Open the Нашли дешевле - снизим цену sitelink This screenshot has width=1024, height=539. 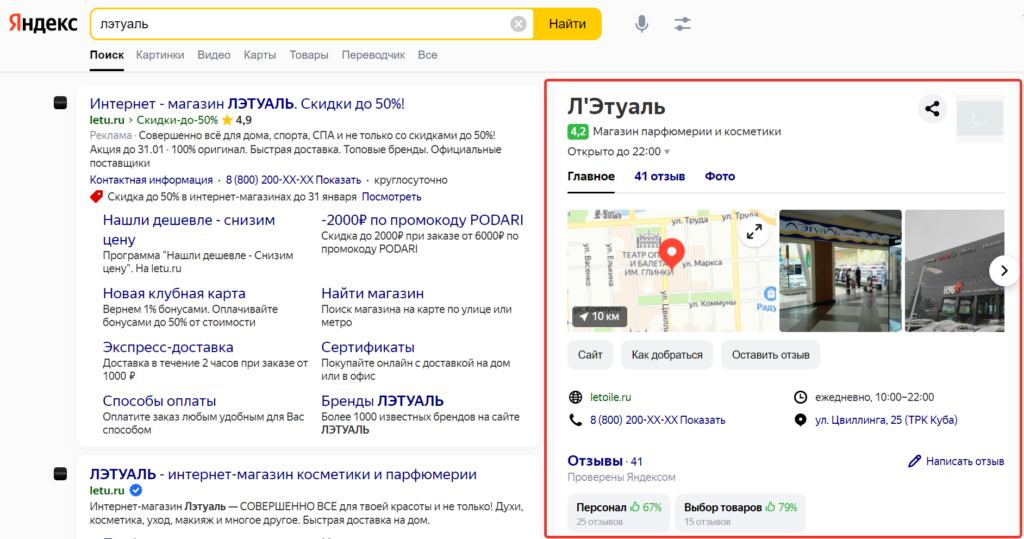pyautogui.click(x=189, y=229)
